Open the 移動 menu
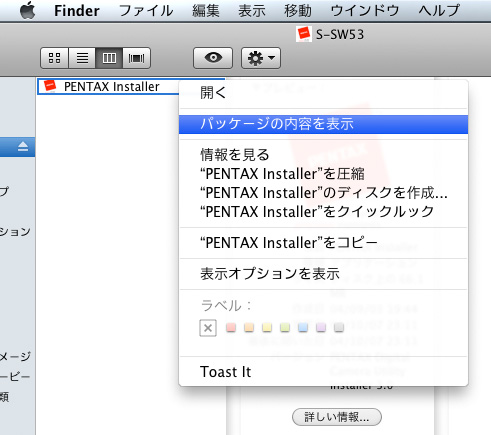 [298, 11]
